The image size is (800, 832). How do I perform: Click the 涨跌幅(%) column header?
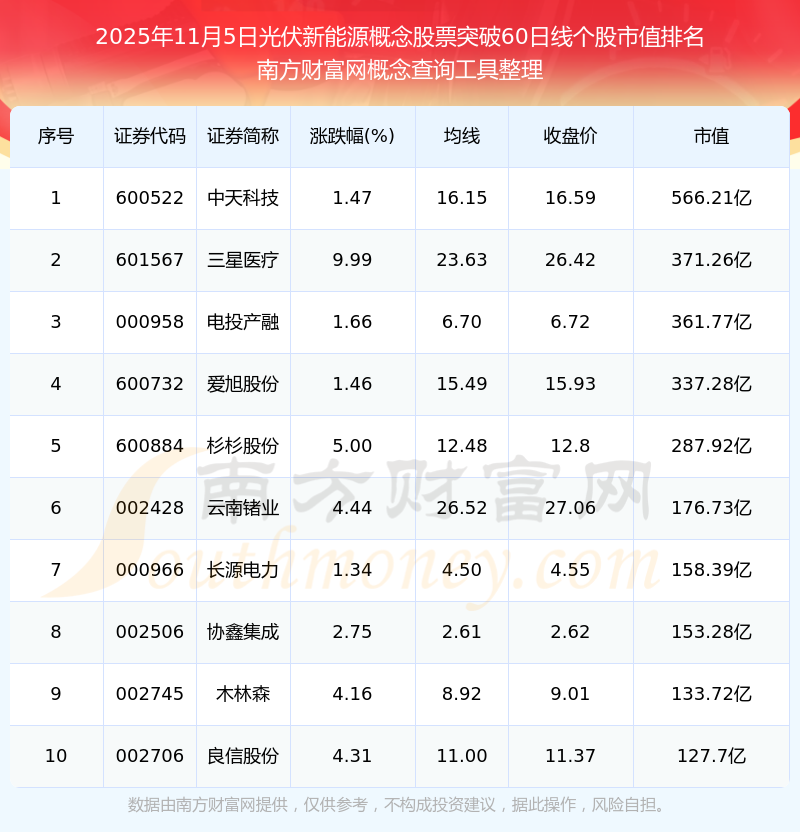tap(352, 136)
